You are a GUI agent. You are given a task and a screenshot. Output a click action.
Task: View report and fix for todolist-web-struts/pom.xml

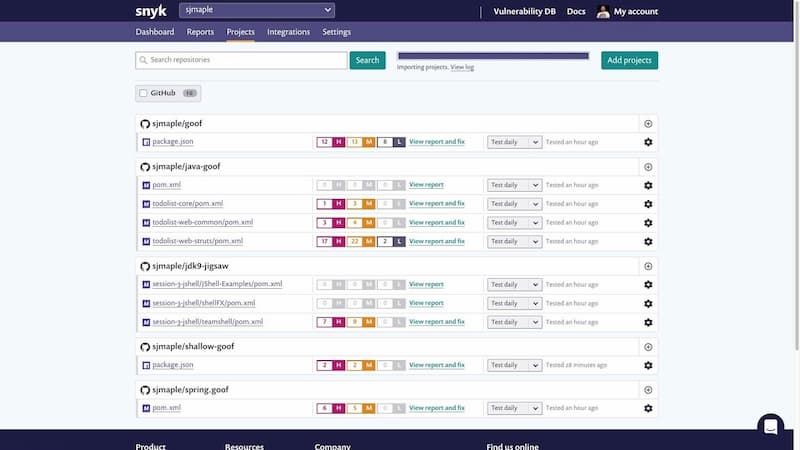pyautogui.click(x=437, y=241)
